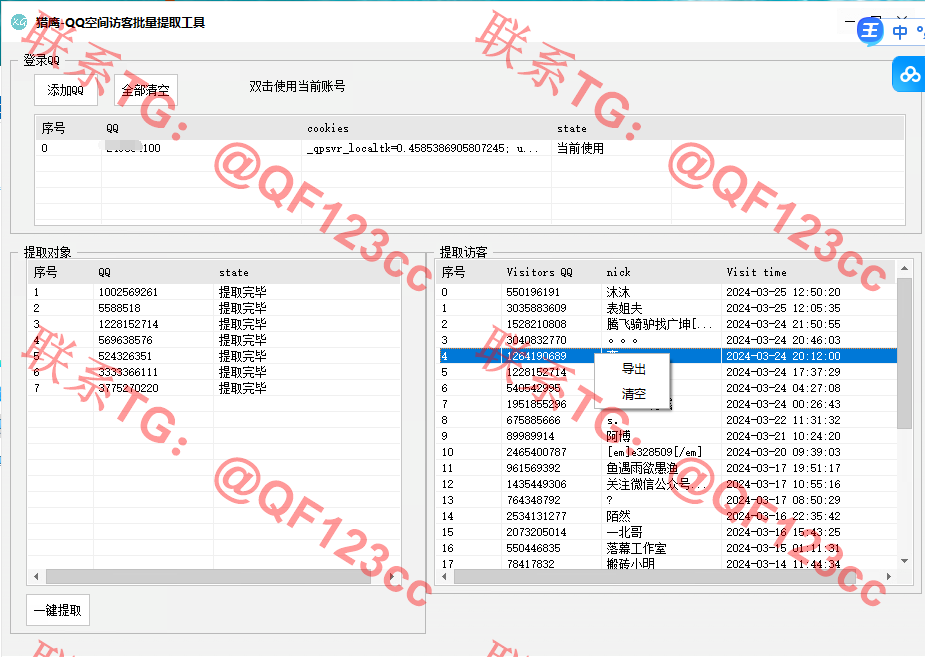The width and height of the screenshot is (925, 657).
Task: Click the left arrow of visitors horizontal scrollbar
Action: [444, 576]
